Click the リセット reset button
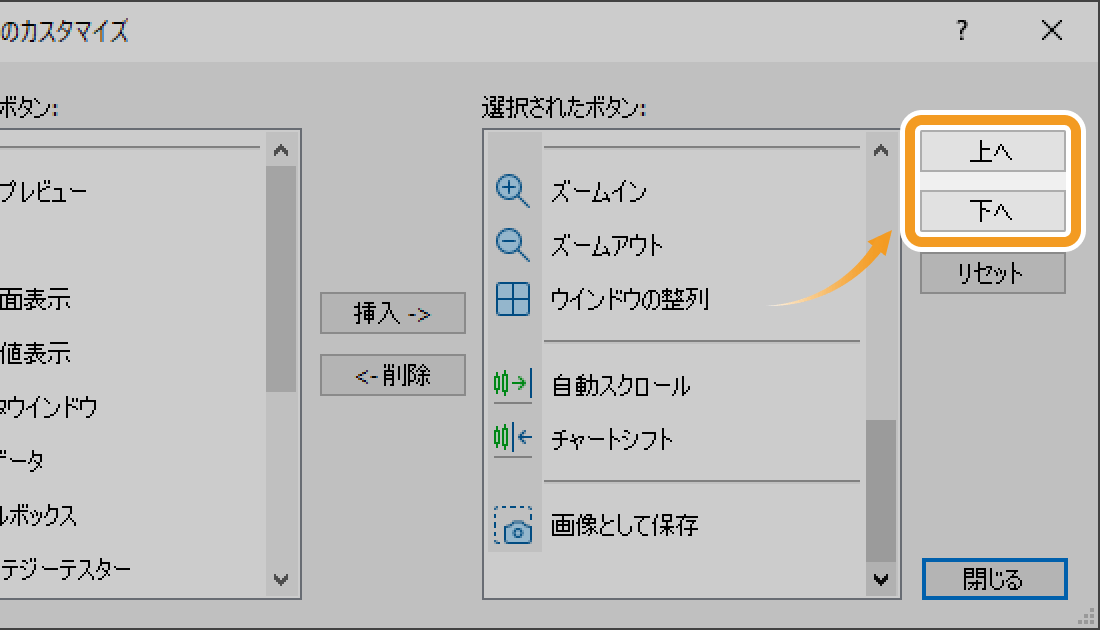The width and height of the screenshot is (1100, 630). point(993,273)
